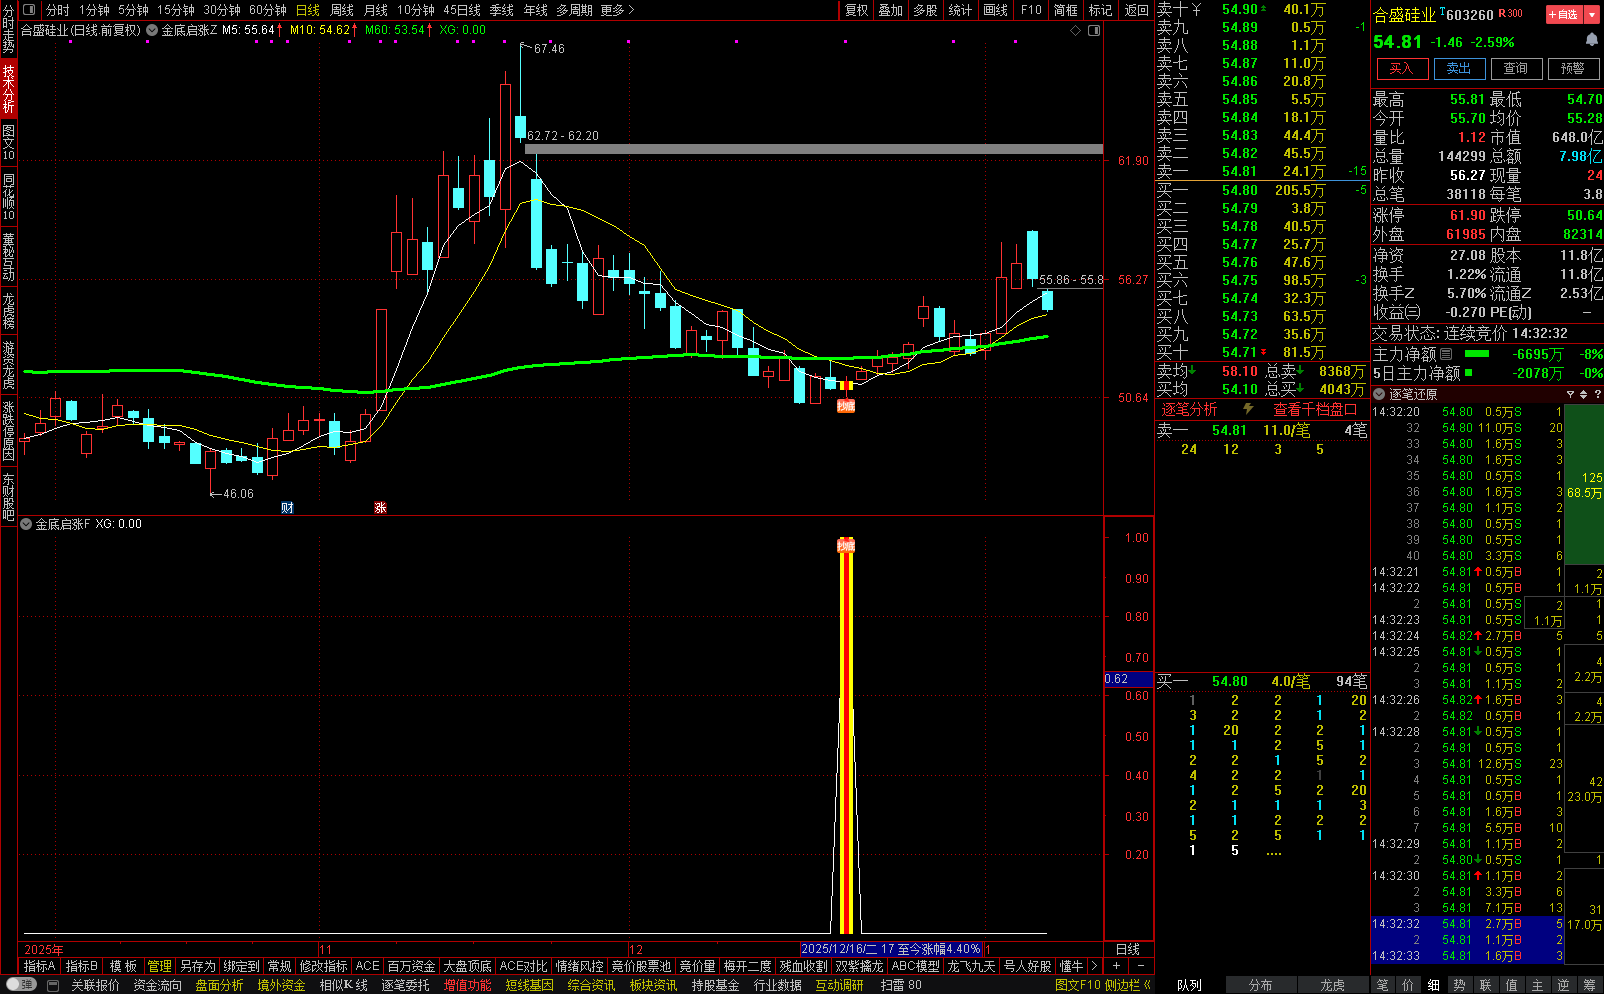This screenshot has width=1604, height=994.
Task: Select the 龙飞九天 indicator tab
Action: point(972,966)
